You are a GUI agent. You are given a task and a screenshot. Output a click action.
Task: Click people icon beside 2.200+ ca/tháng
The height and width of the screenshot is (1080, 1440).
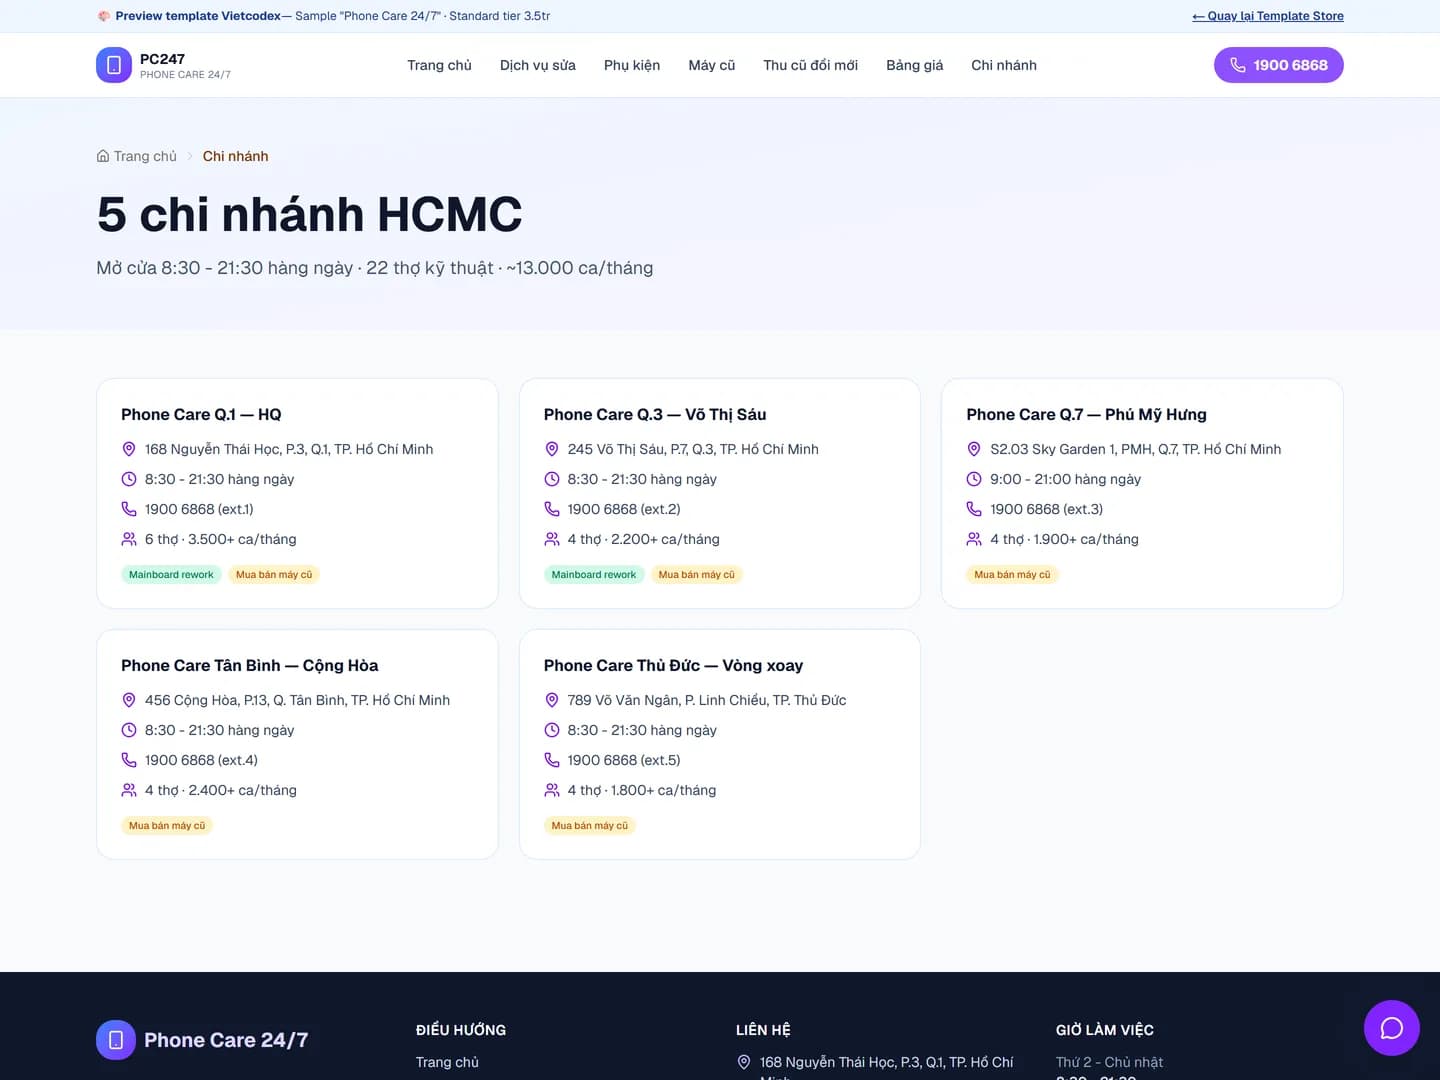[x=552, y=539]
